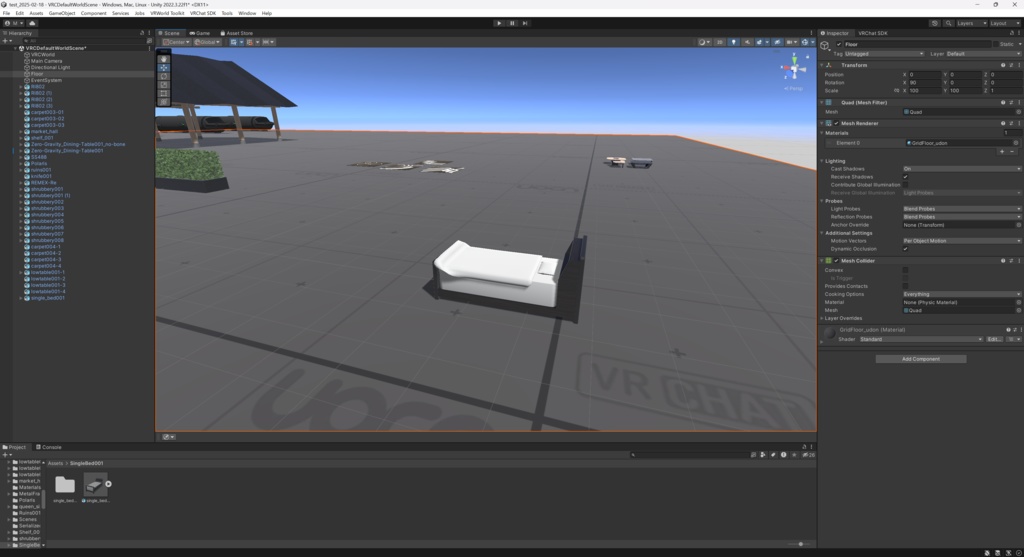
Task: Click the global search magnifier icon
Action: [x=948, y=23]
